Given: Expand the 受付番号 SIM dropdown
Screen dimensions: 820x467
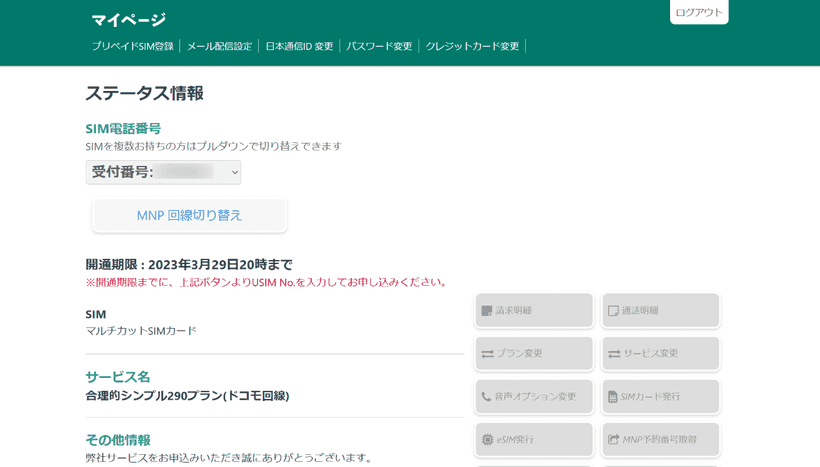Looking at the screenshot, I should coord(163,172).
